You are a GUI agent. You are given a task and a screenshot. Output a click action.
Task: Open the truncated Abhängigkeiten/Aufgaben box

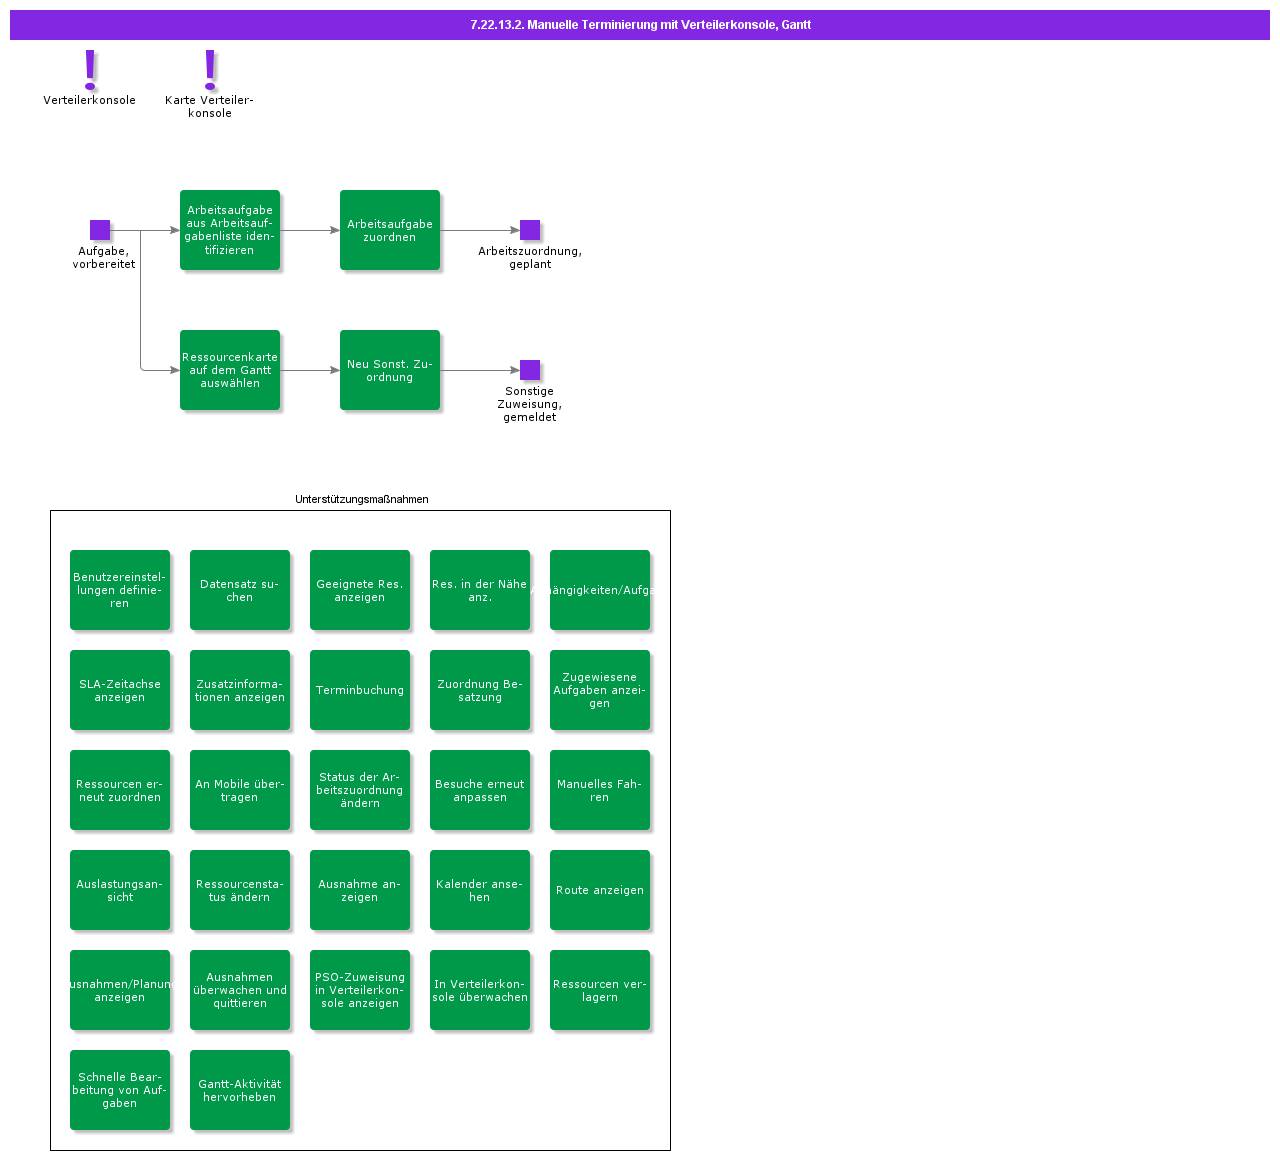pos(600,590)
